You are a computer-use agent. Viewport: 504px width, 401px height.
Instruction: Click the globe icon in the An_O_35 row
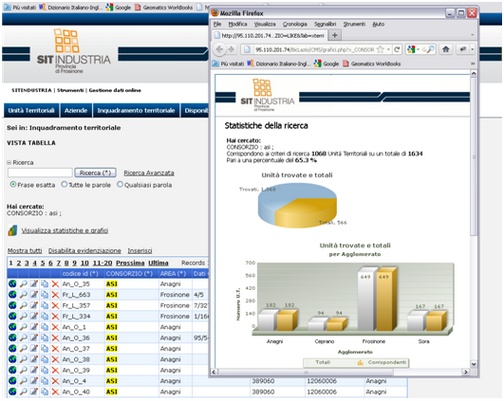coord(12,284)
